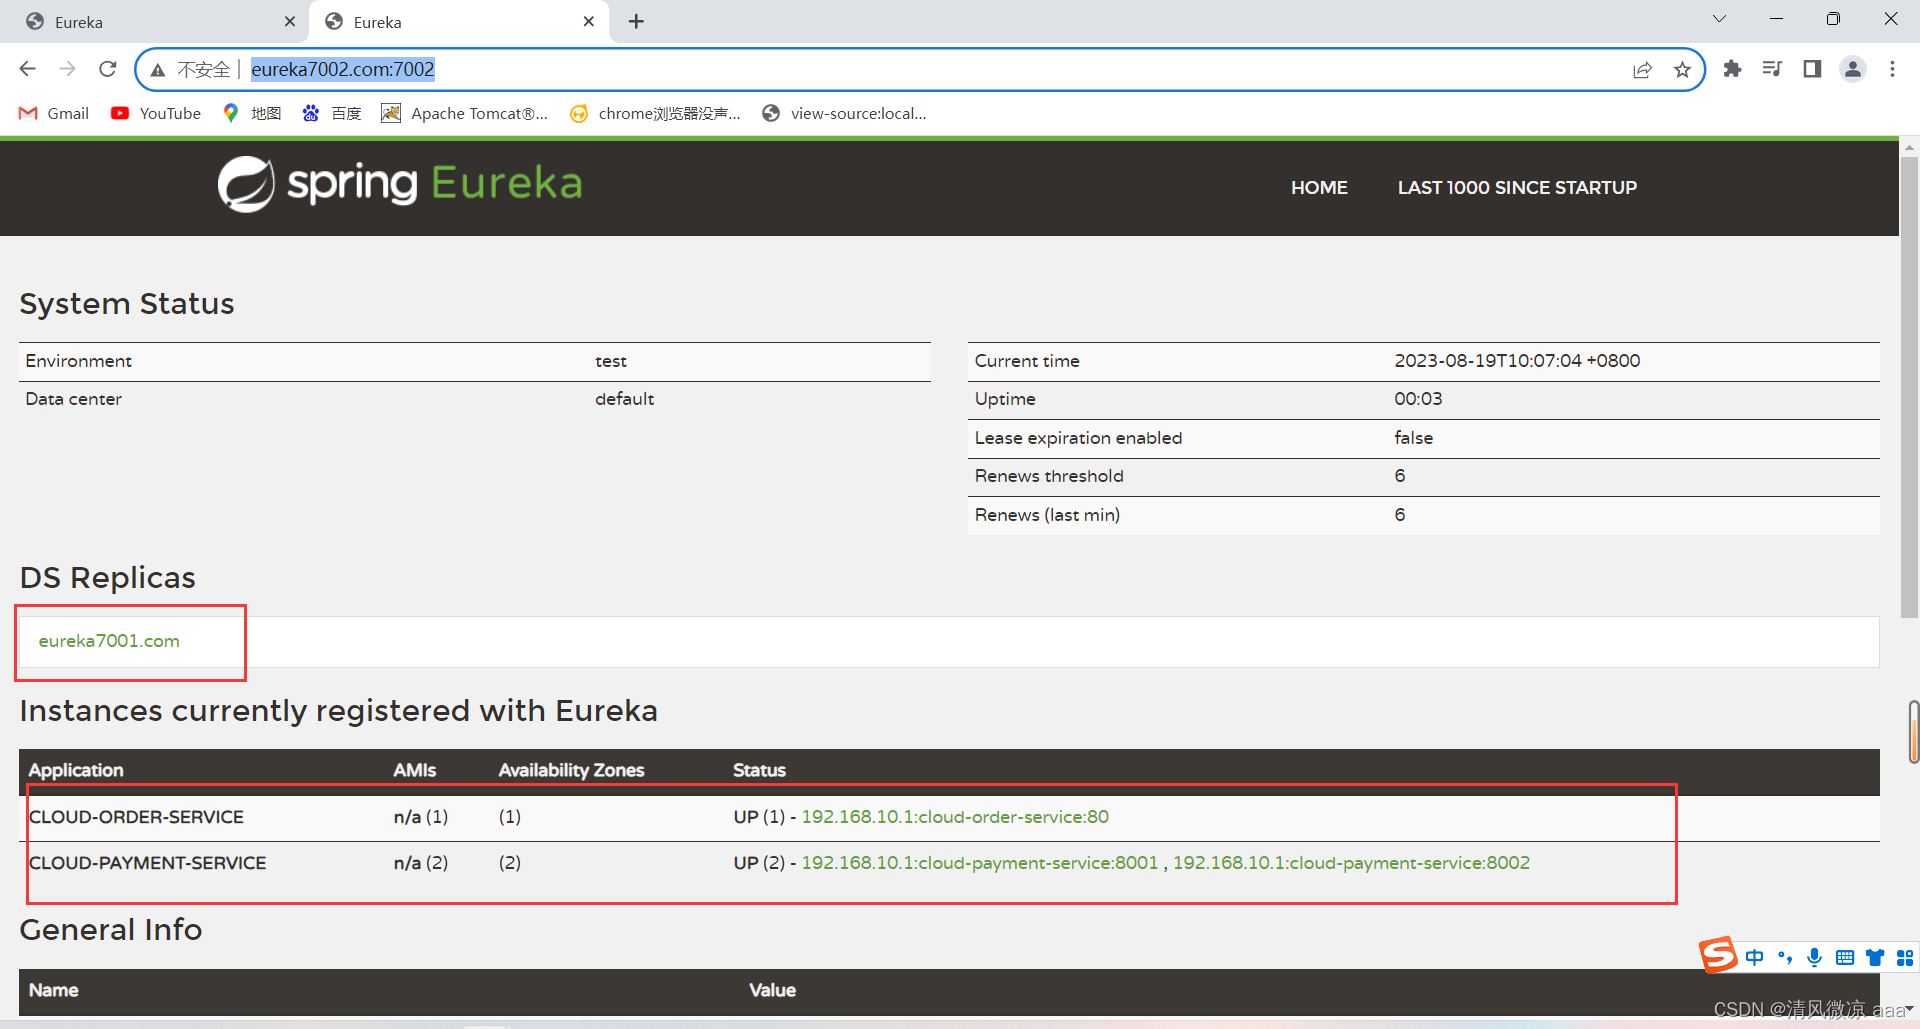
Task: Open the view-source:local bookmark
Action: [x=844, y=113]
